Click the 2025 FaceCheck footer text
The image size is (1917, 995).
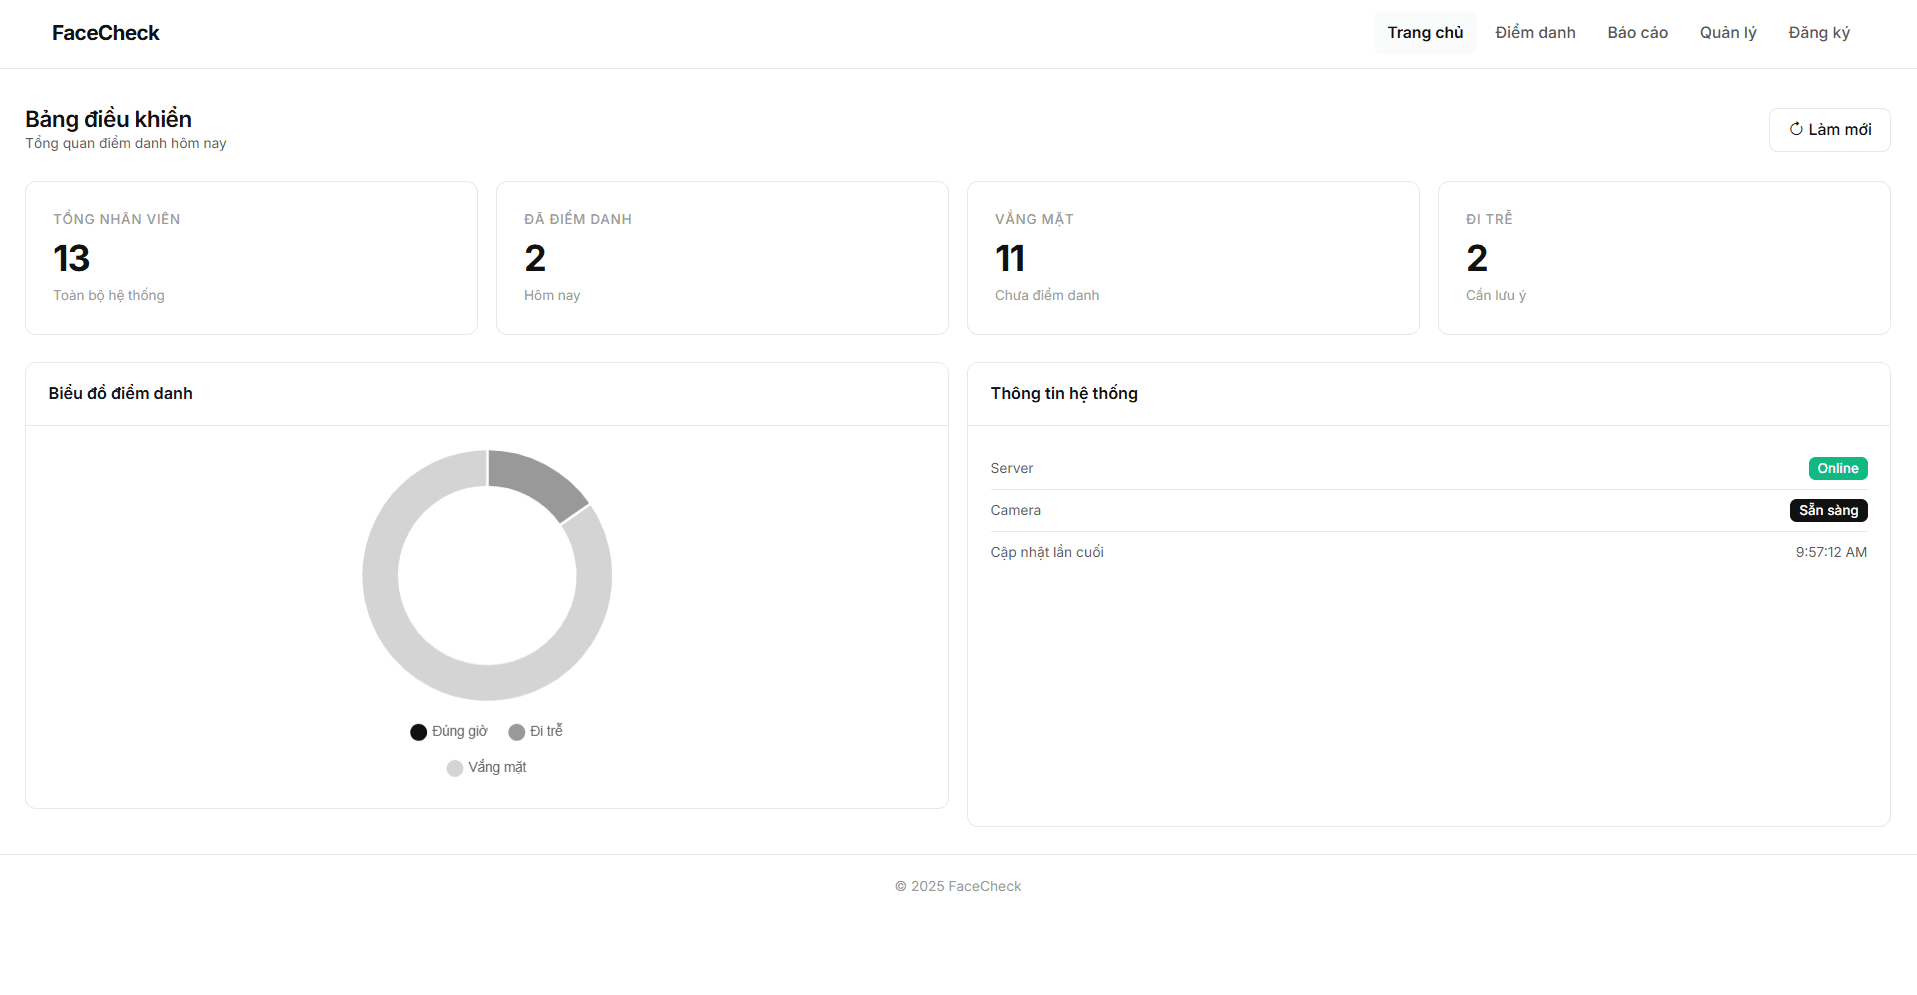(x=958, y=887)
